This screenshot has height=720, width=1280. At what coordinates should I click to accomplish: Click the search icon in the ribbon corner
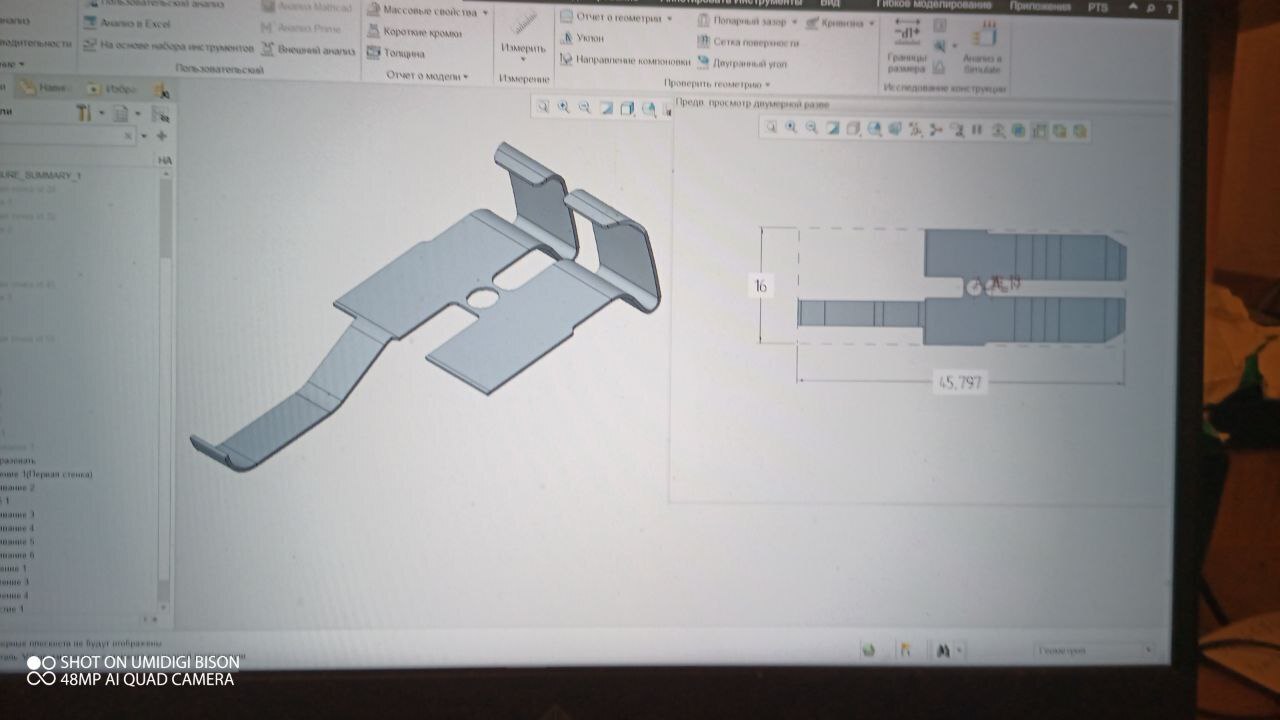[1152, 9]
